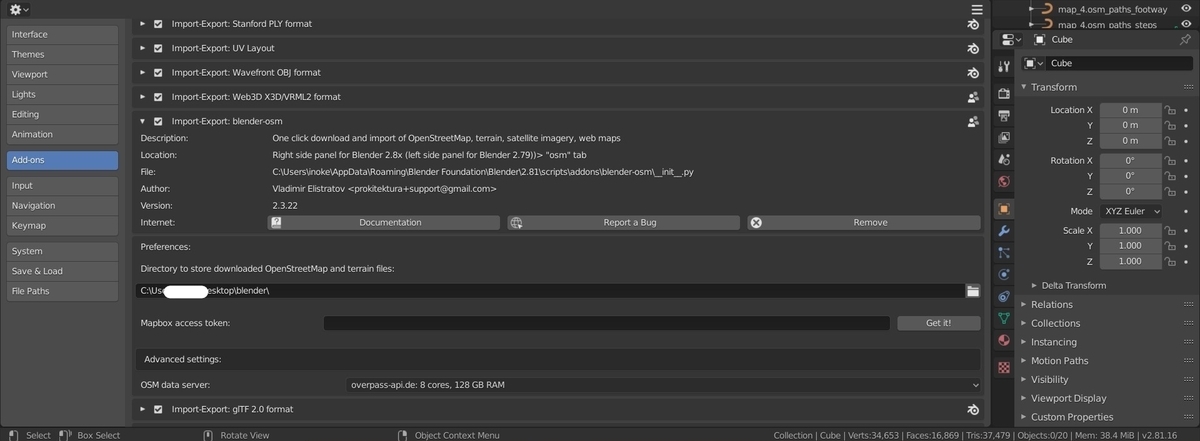The height and width of the screenshot is (441, 1200).
Task: Disable the Stanford PLY format add-on
Action: [x=158, y=23]
